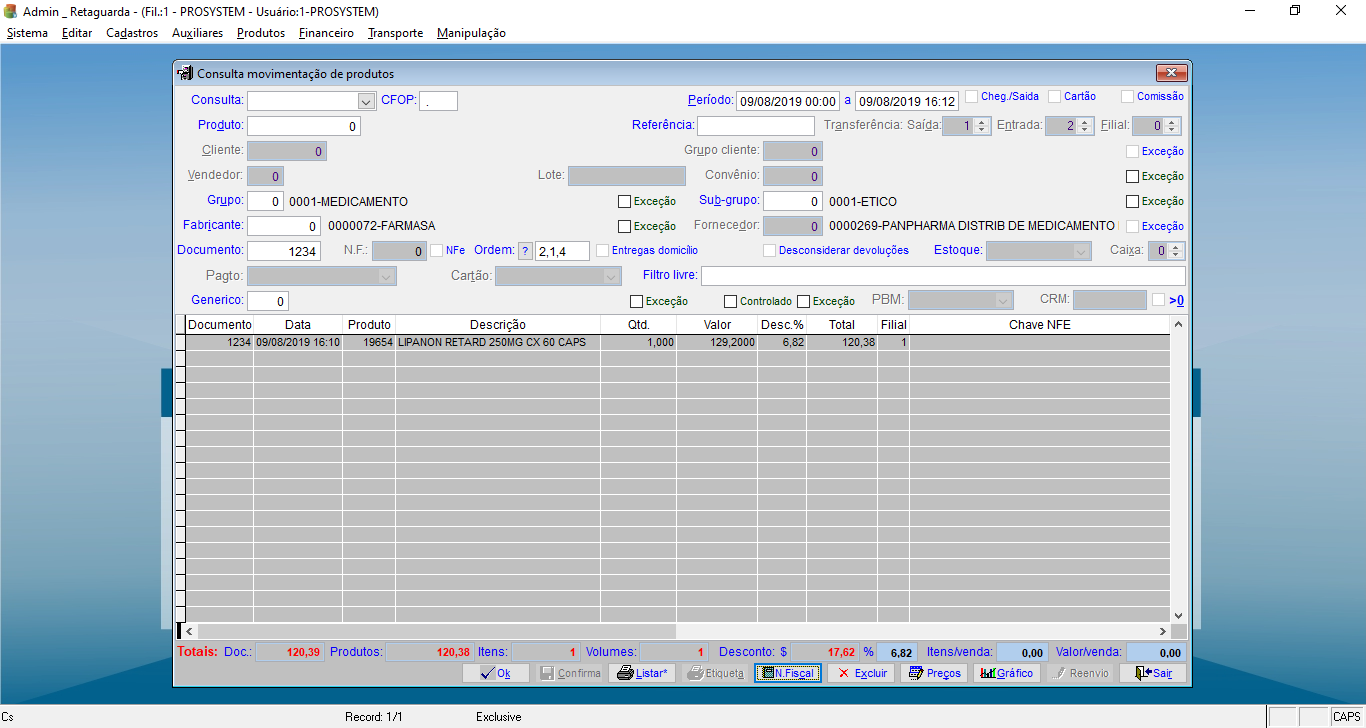Click the Documento field containing 1234
1366x728 pixels.
pyautogui.click(x=284, y=251)
